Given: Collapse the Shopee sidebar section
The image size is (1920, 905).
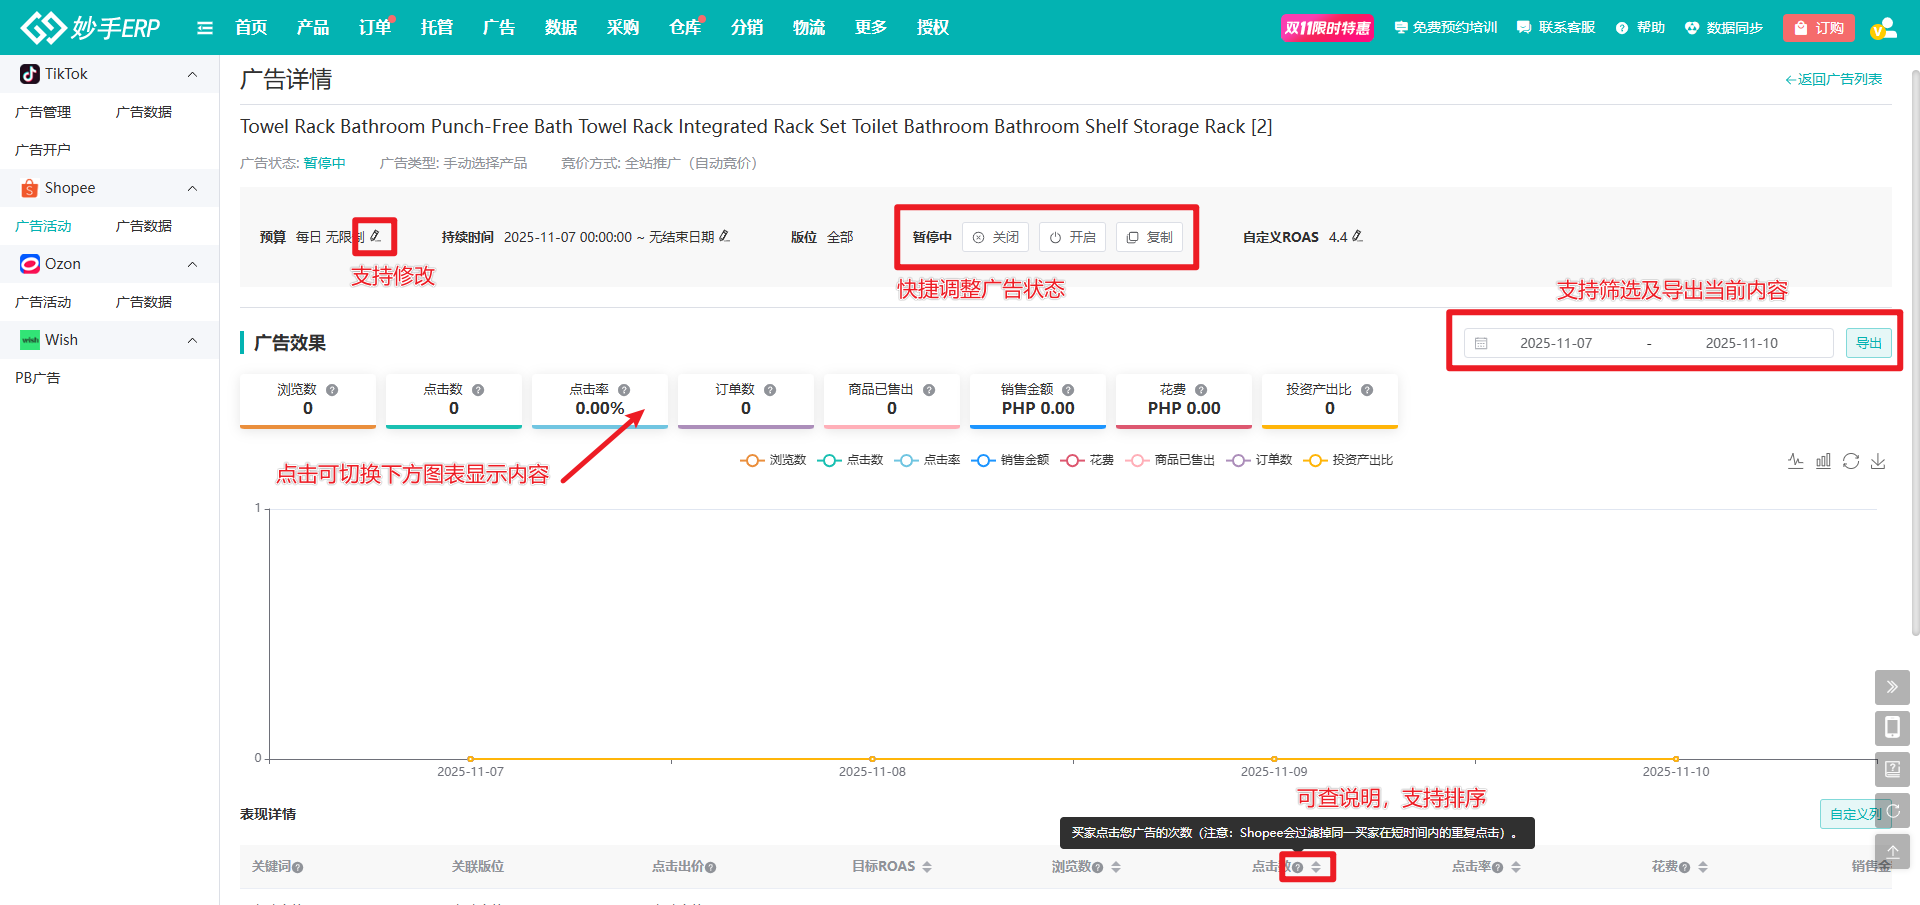Looking at the screenshot, I should [x=192, y=188].
